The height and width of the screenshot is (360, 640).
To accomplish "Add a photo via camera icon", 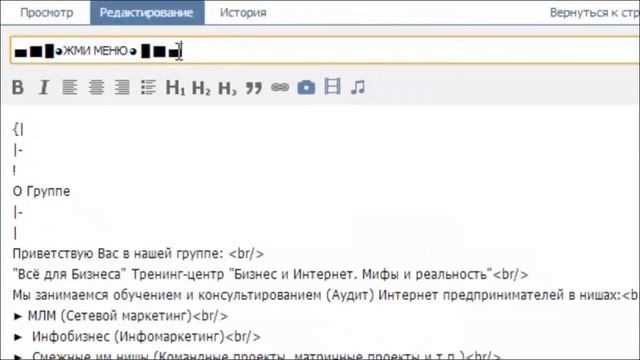I will [x=306, y=87].
